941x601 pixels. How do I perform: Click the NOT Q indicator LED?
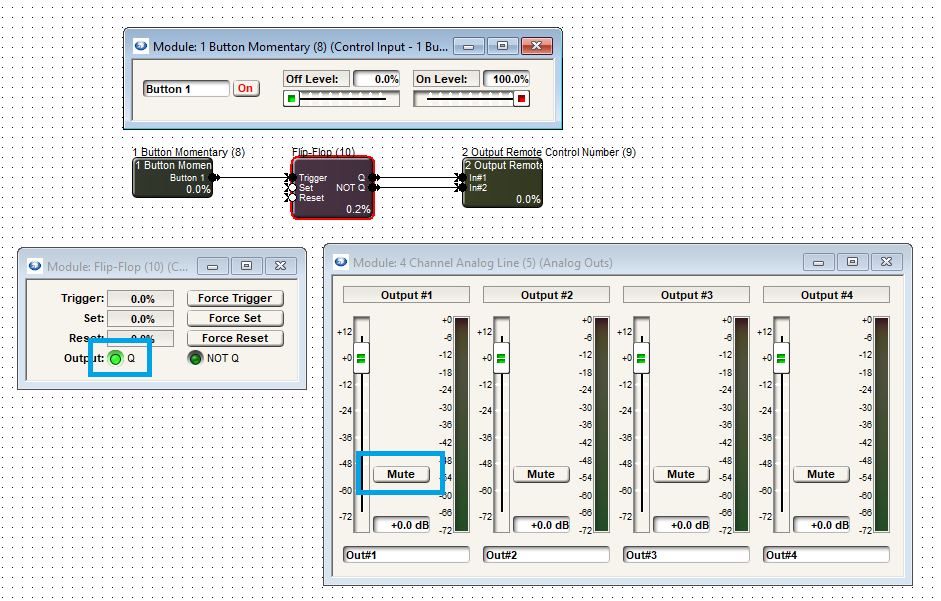196,358
